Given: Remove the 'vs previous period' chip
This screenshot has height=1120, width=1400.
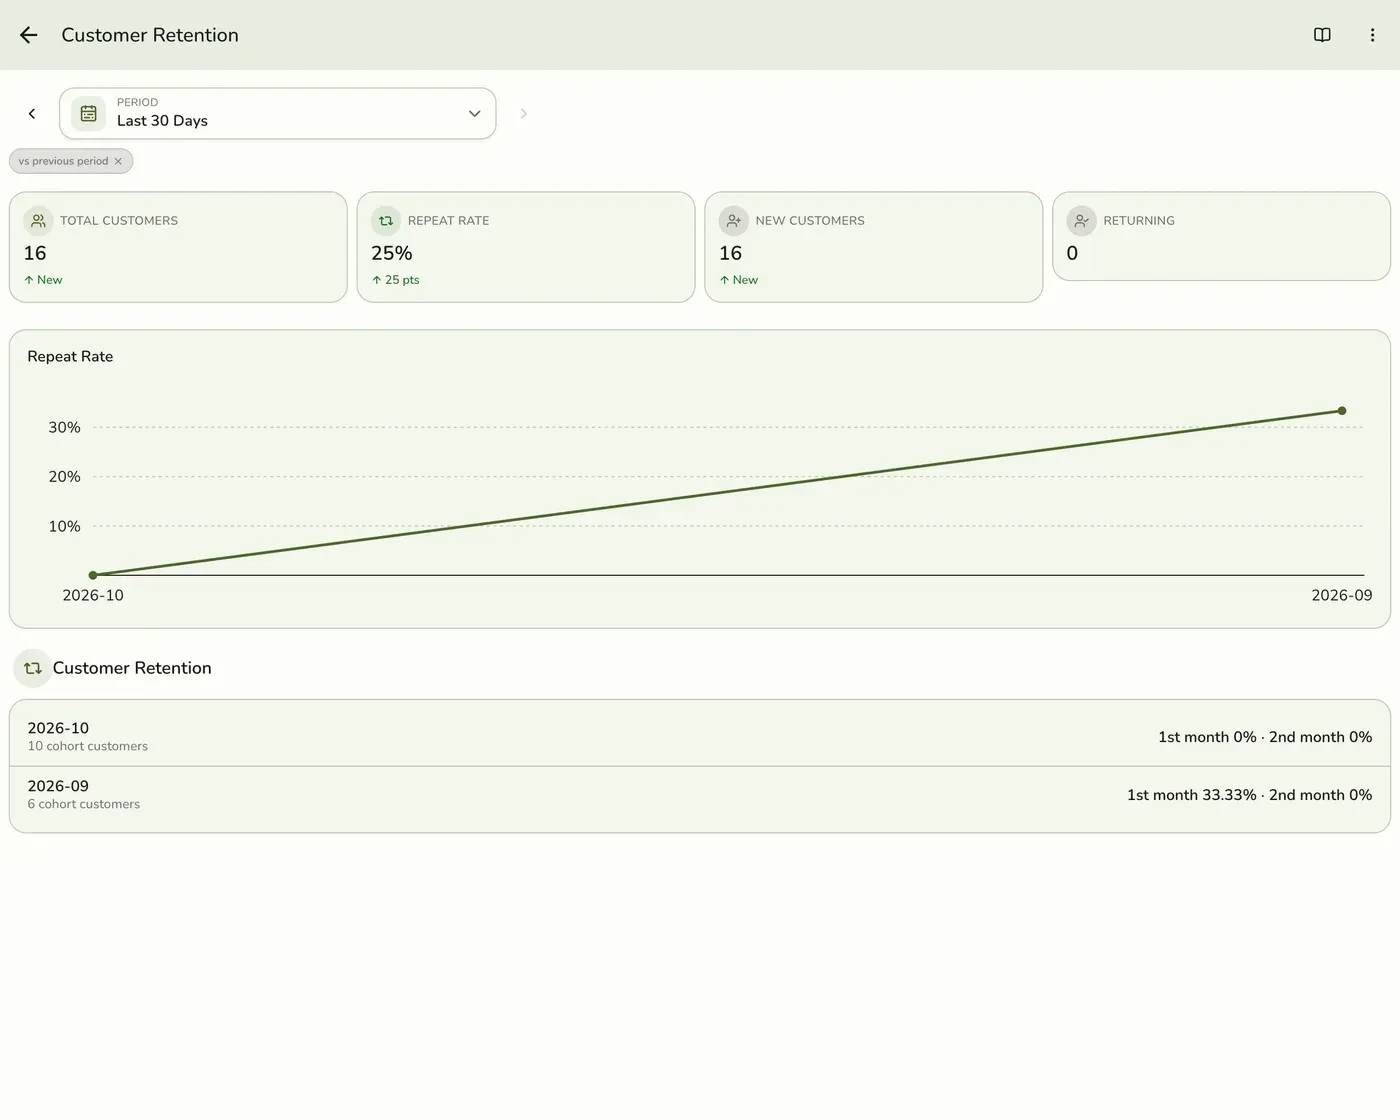Looking at the screenshot, I should (x=118, y=161).
